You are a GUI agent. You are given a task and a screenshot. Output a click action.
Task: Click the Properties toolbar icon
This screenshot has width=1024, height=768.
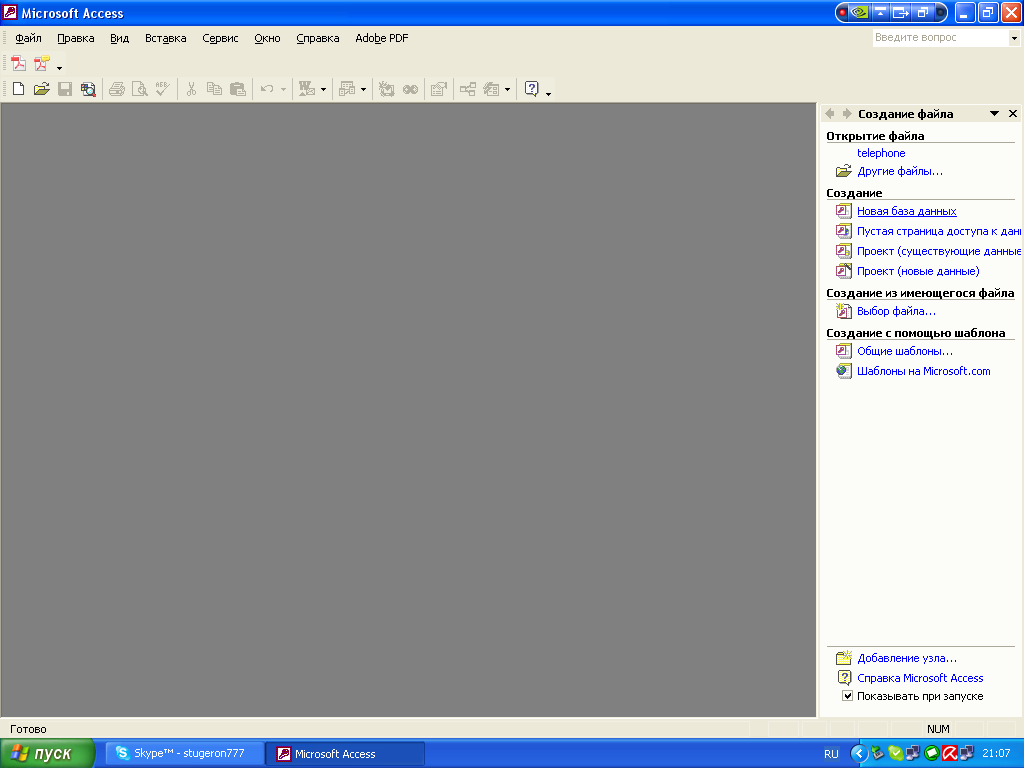439,89
